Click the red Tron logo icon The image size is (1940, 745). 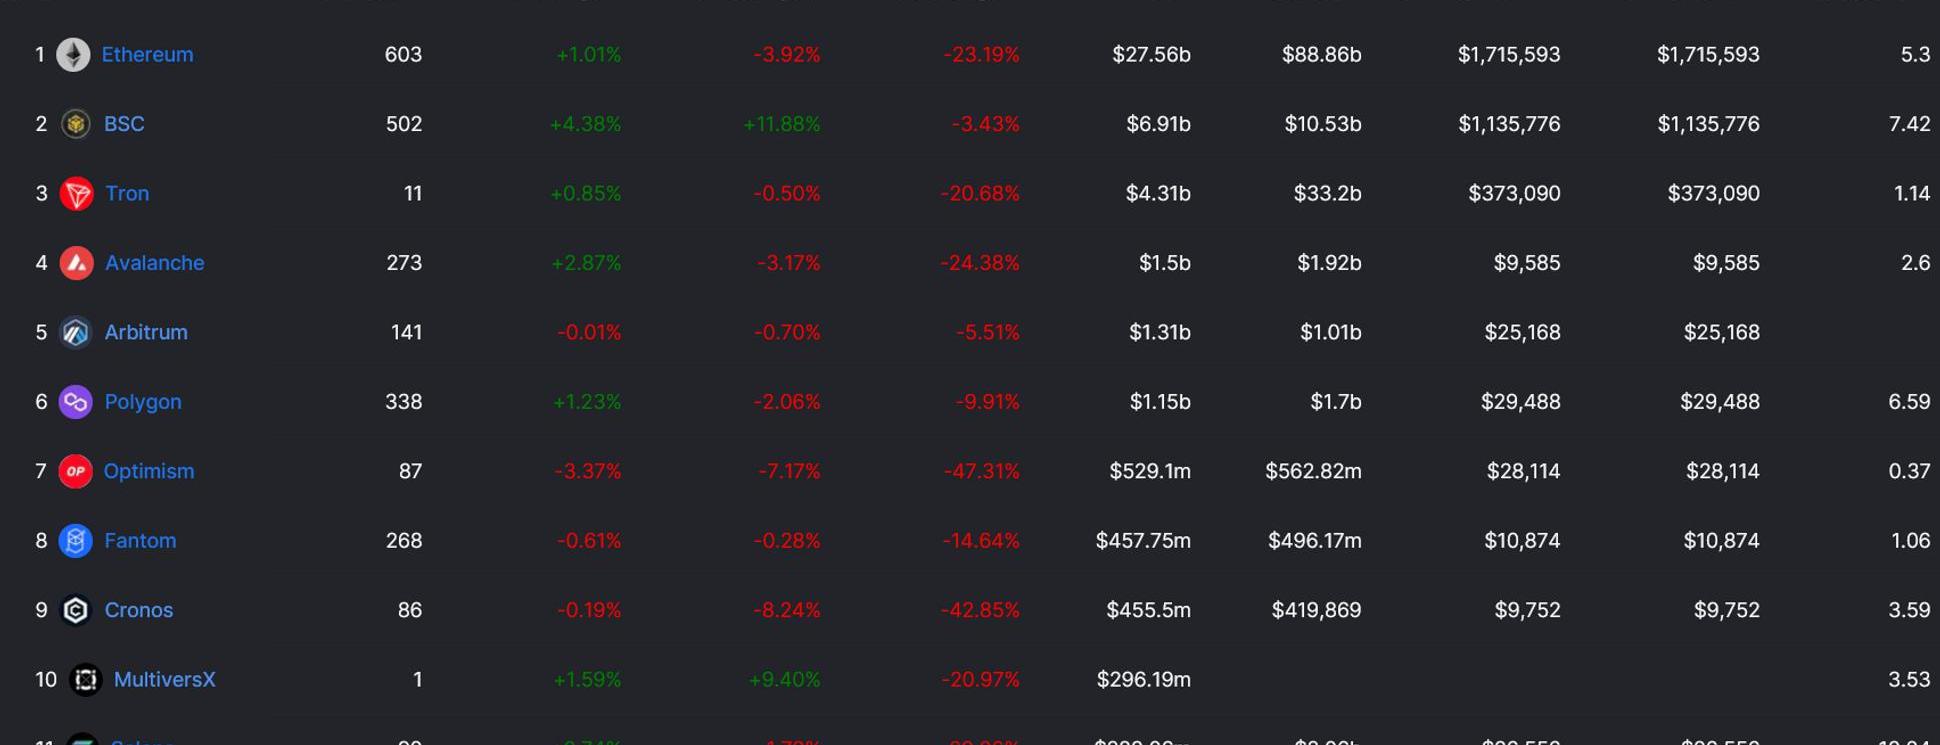tap(76, 194)
